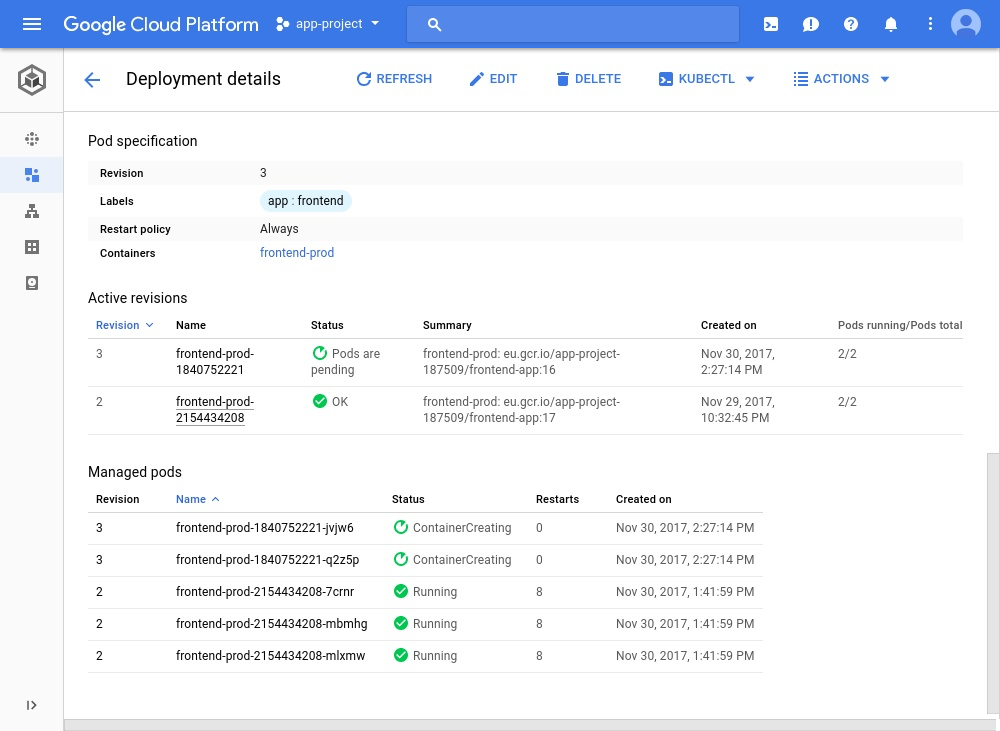Click the REFRESH button

point(394,79)
